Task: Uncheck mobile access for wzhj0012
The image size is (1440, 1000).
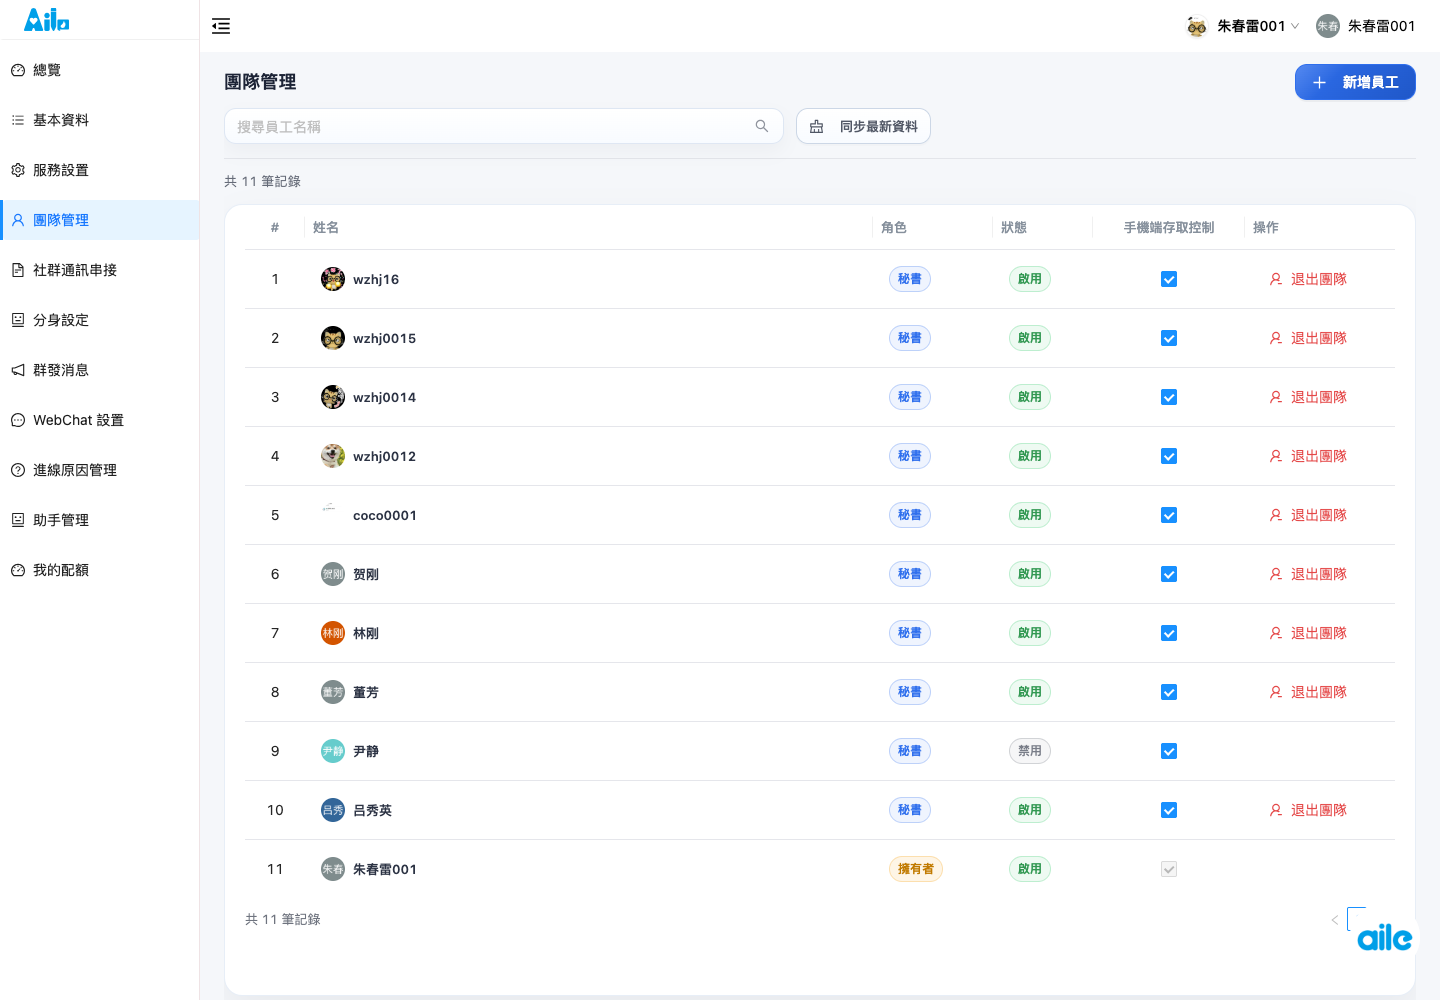Action: [1169, 456]
